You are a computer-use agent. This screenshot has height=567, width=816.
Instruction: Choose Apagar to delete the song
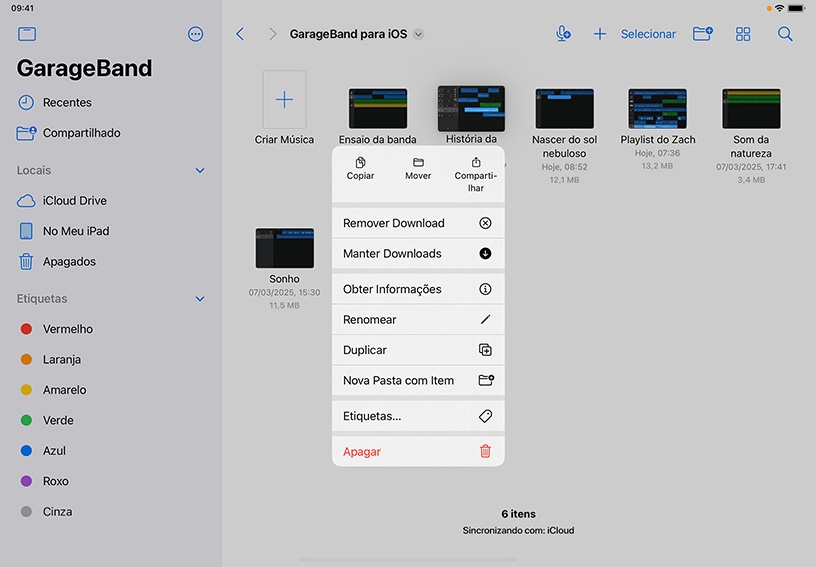[418, 452]
